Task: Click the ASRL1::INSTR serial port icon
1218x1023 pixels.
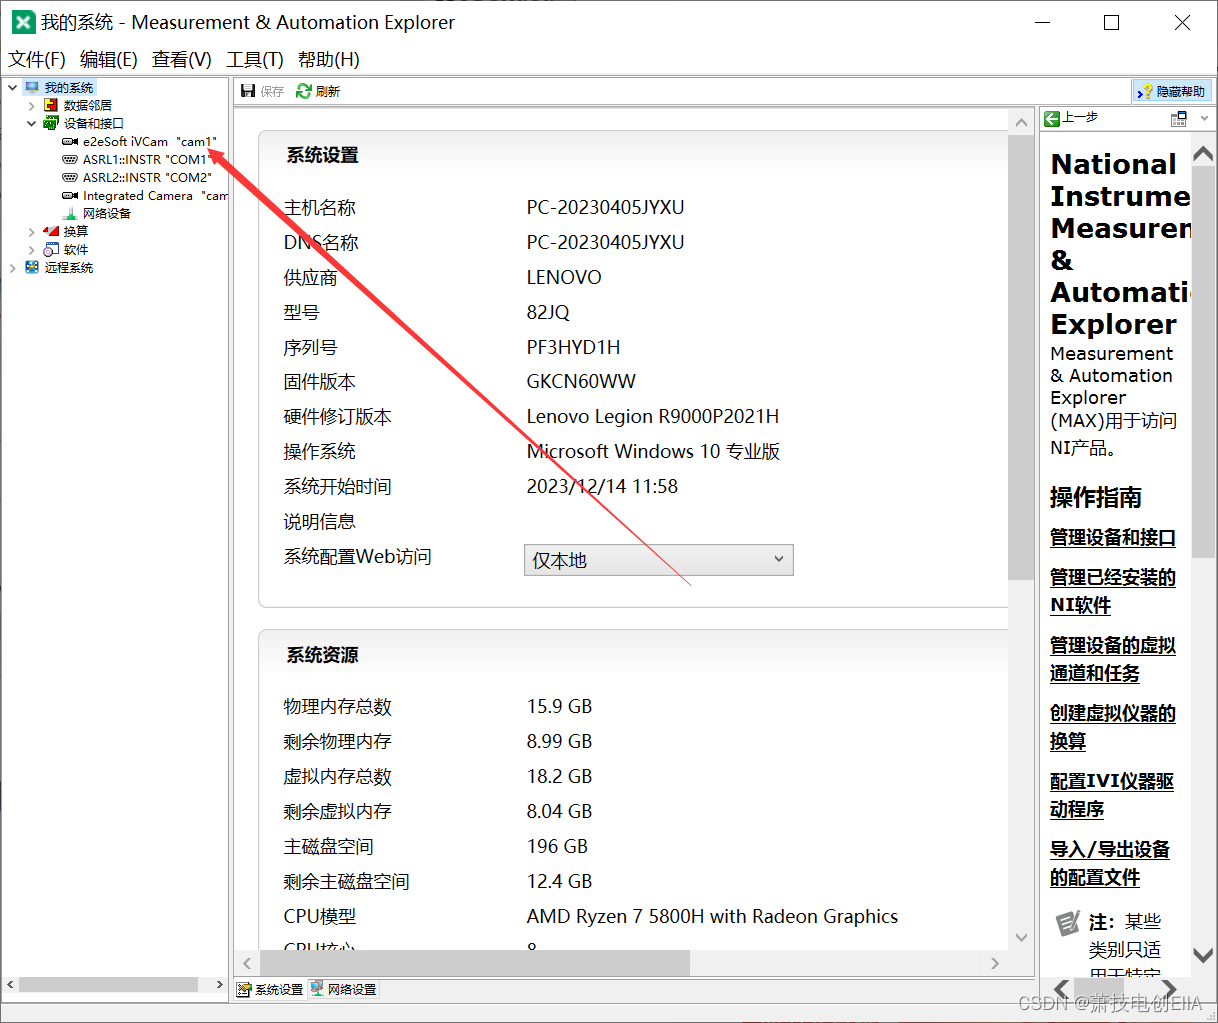Action: 70,160
